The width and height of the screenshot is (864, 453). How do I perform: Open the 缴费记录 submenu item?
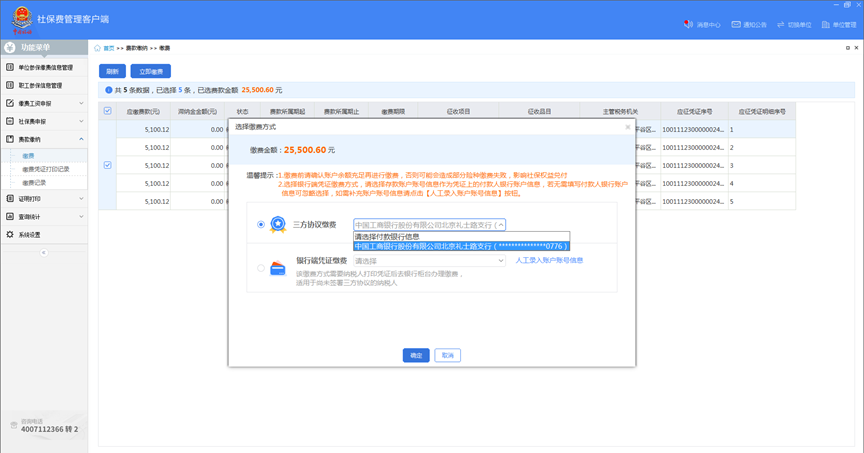pyautogui.click(x=34, y=182)
